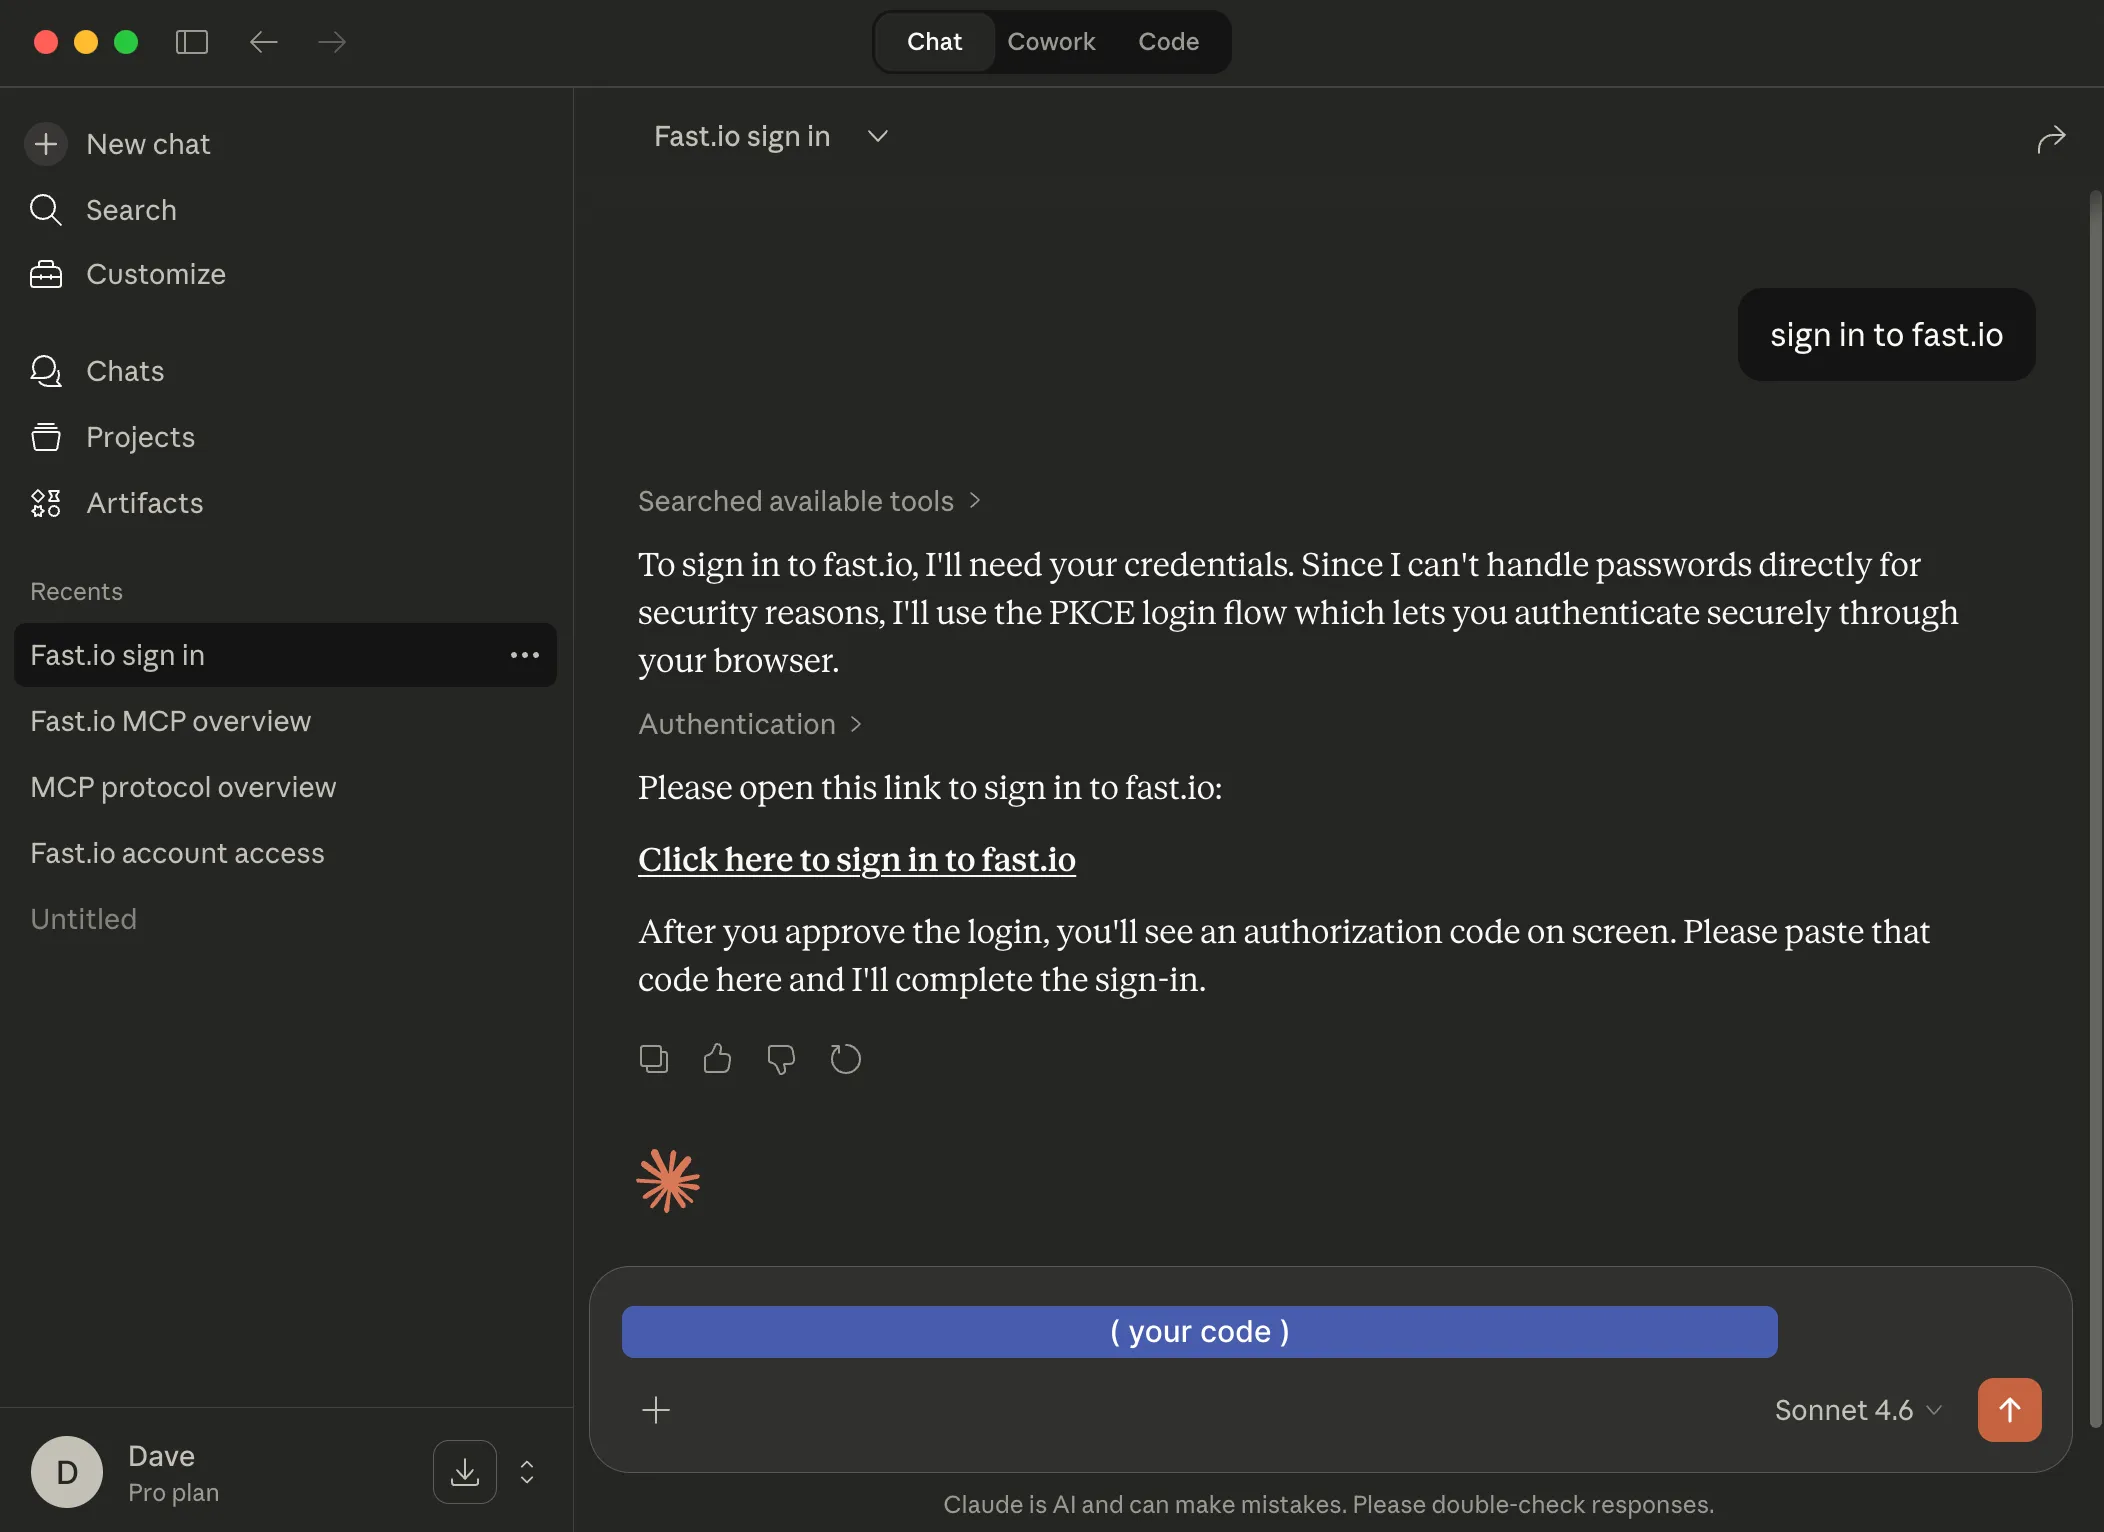
Task: Give the response a thumbs down
Action: point(781,1059)
